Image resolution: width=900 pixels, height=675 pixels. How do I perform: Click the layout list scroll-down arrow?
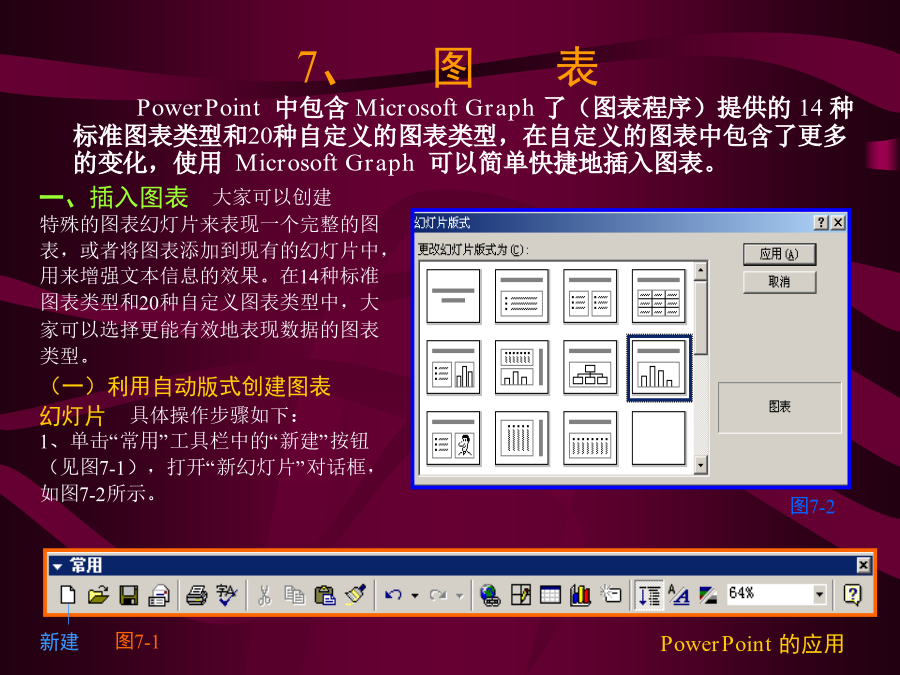pos(700,465)
